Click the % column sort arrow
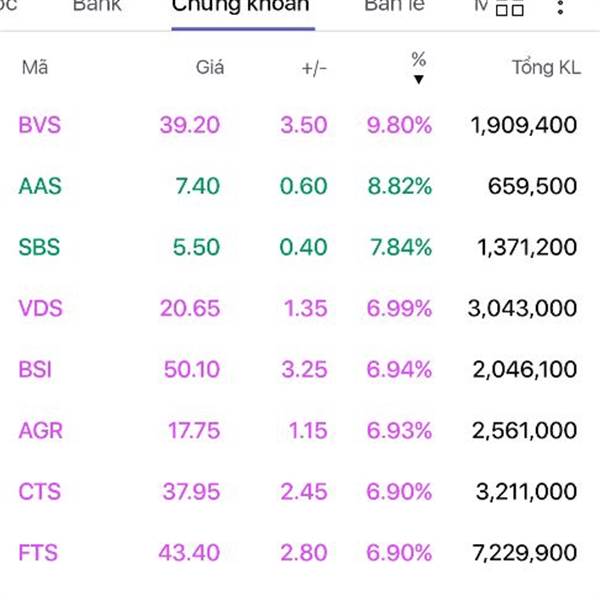 (x=419, y=79)
